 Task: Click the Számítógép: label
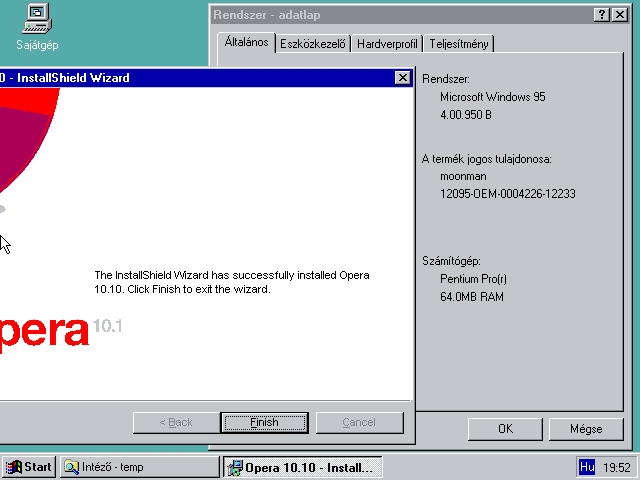(x=451, y=261)
